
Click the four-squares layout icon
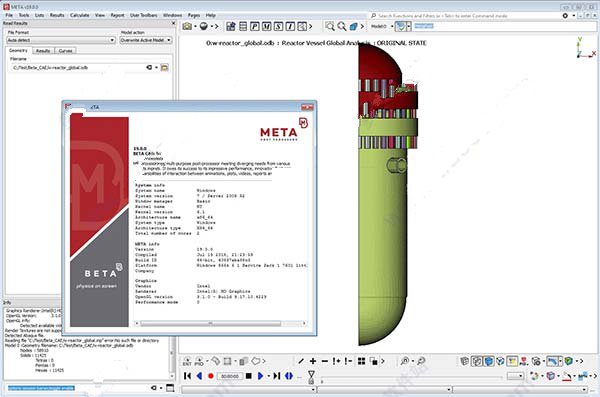pyautogui.click(x=361, y=361)
